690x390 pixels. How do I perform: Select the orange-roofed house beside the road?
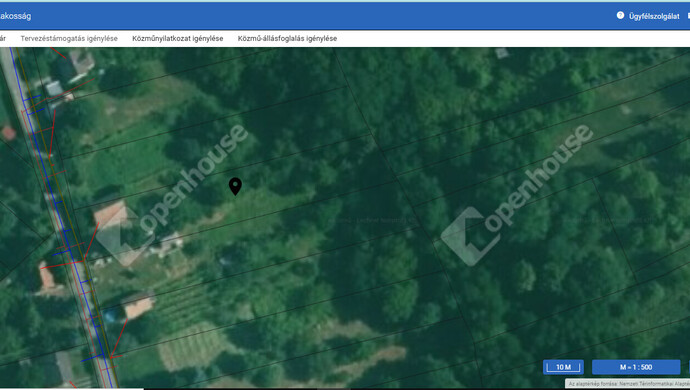click(110, 214)
